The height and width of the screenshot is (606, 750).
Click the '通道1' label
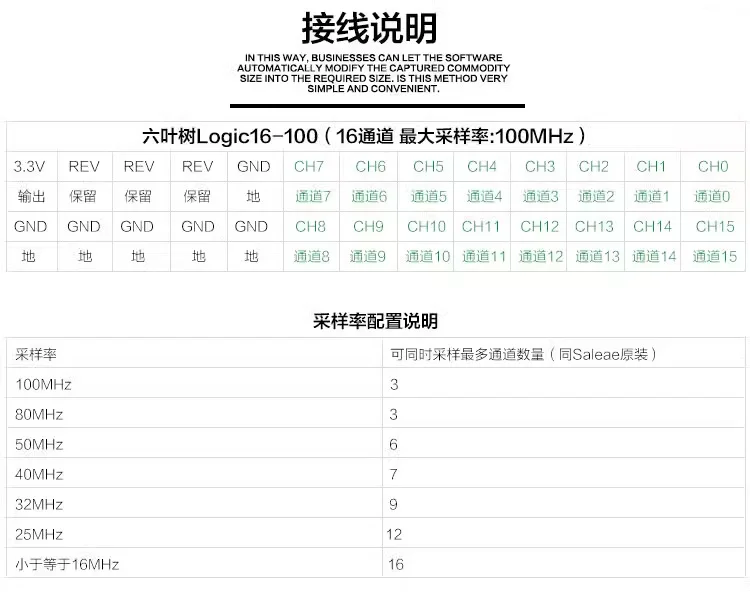point(651,196)
